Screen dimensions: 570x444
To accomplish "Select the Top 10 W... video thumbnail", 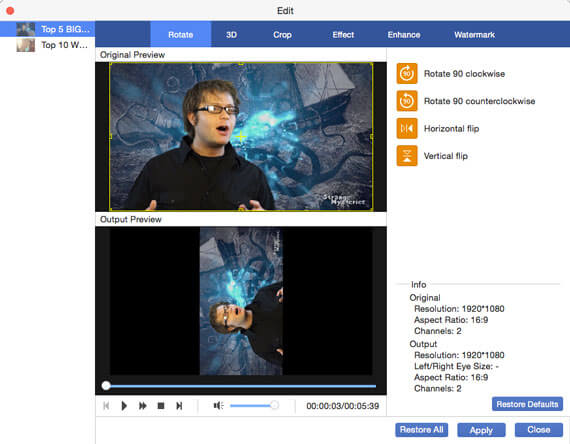I will point(25,45).
